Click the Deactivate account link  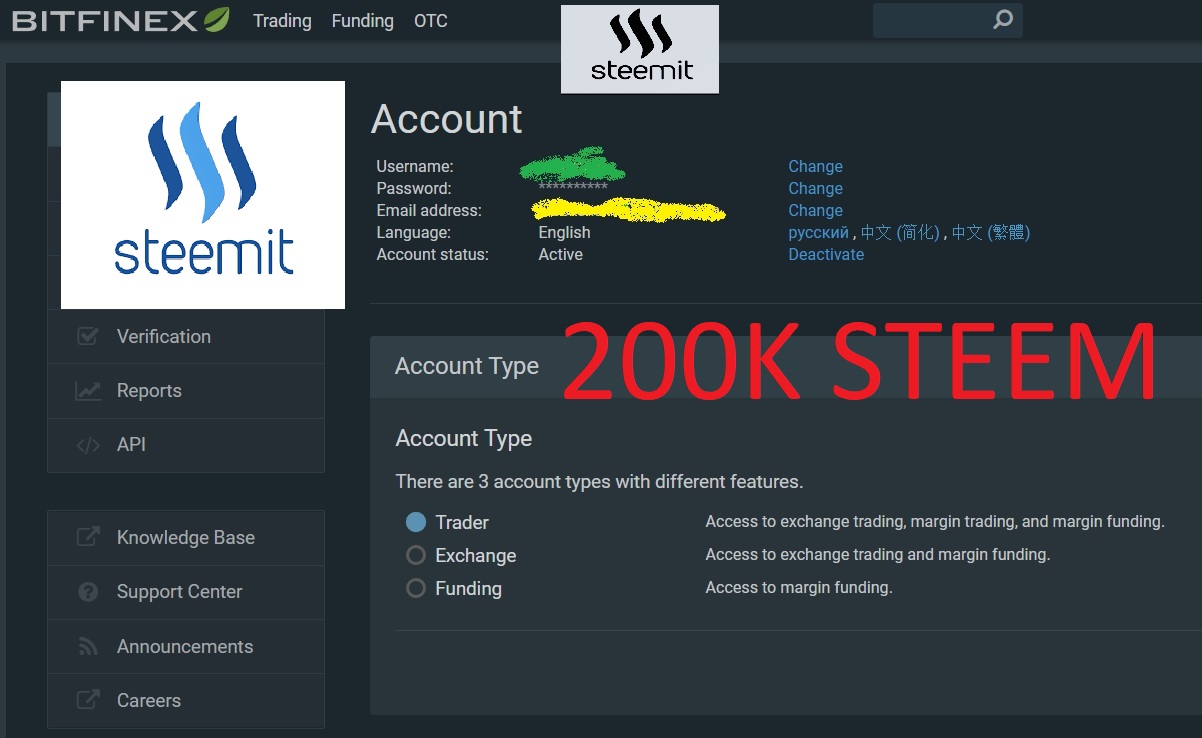tap(826, 254)
